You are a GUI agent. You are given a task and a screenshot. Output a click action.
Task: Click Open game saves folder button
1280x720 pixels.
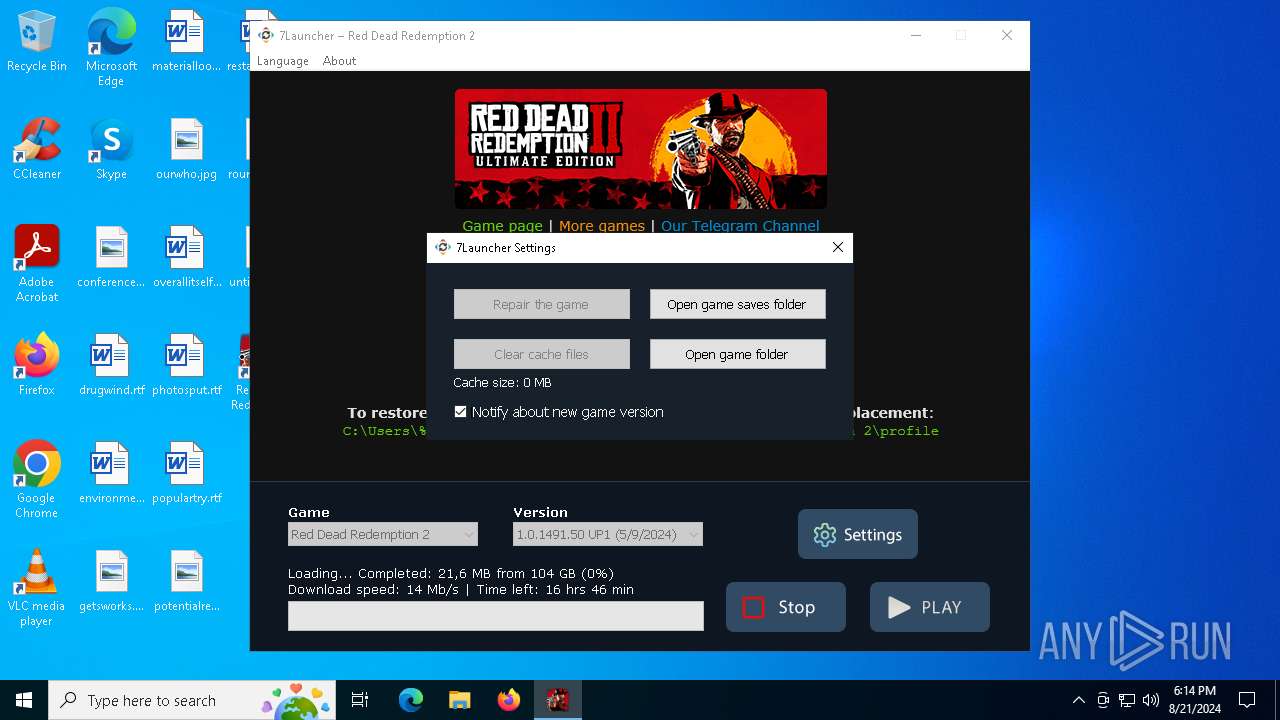tap(738, 304)
